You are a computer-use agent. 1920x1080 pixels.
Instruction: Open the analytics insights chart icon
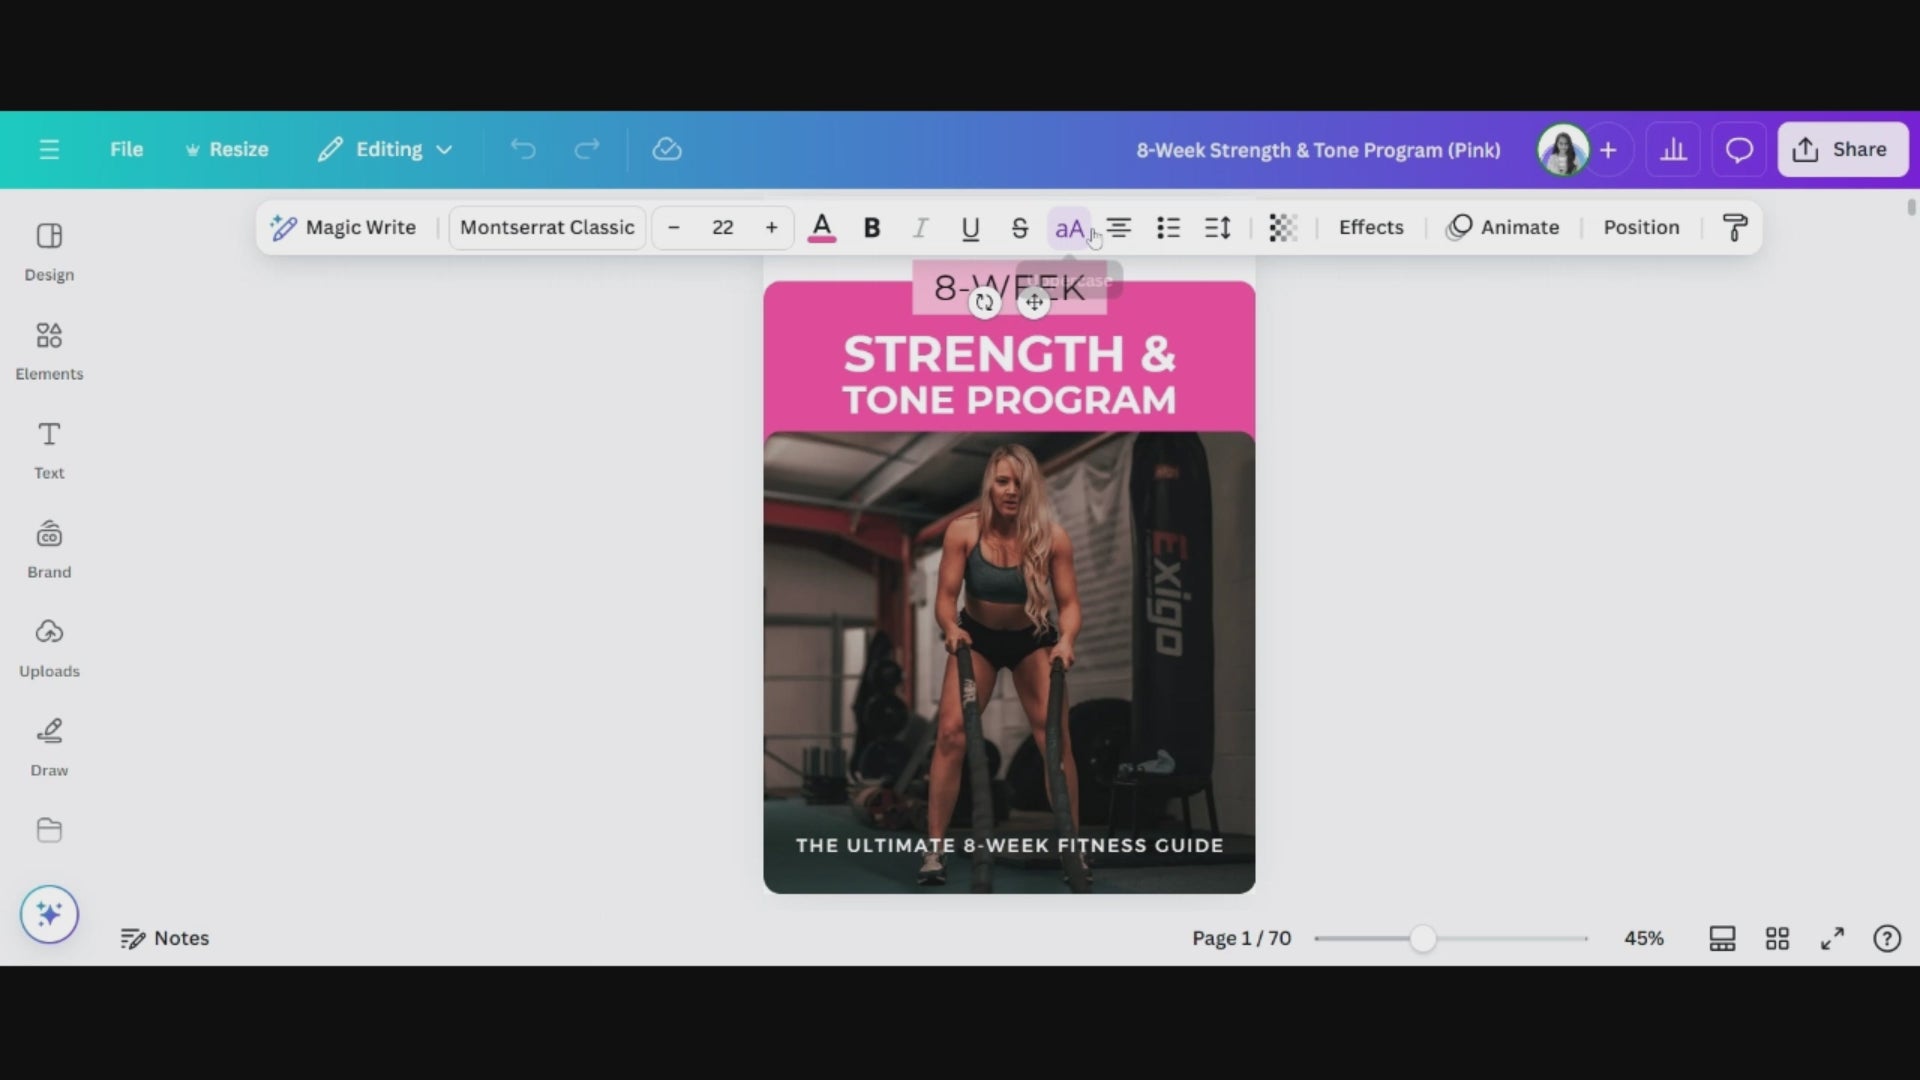1673,150
